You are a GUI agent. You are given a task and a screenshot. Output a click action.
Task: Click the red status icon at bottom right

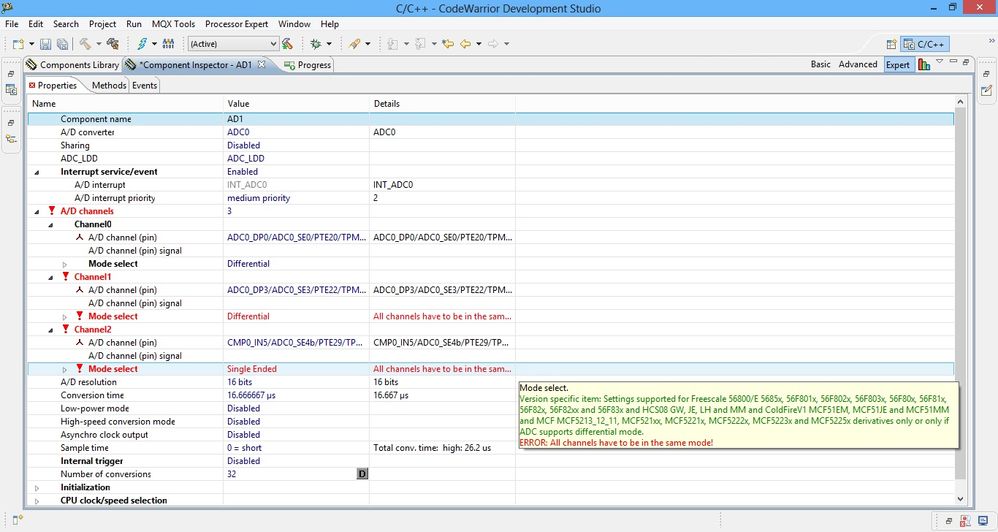click(966, 521)
